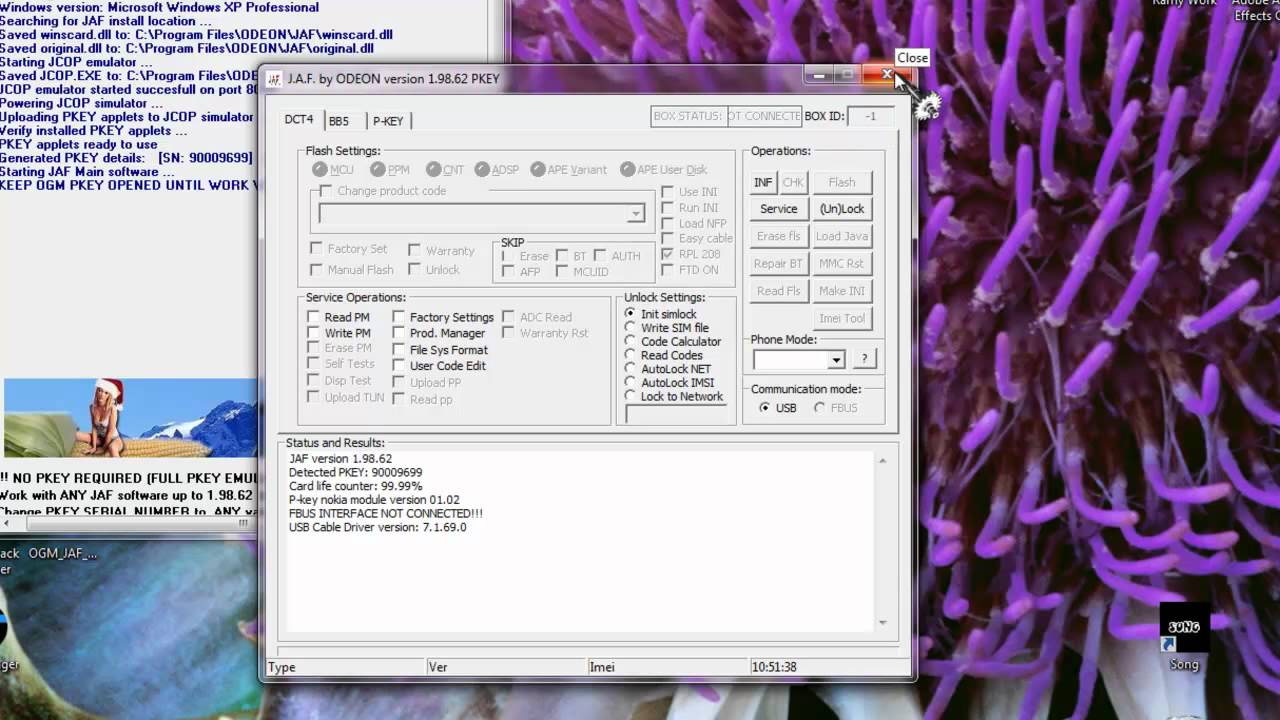Expand the product code combo box
Image resolution: width=1280 pixels, height=720 pixels.
(x=635, y=214)
